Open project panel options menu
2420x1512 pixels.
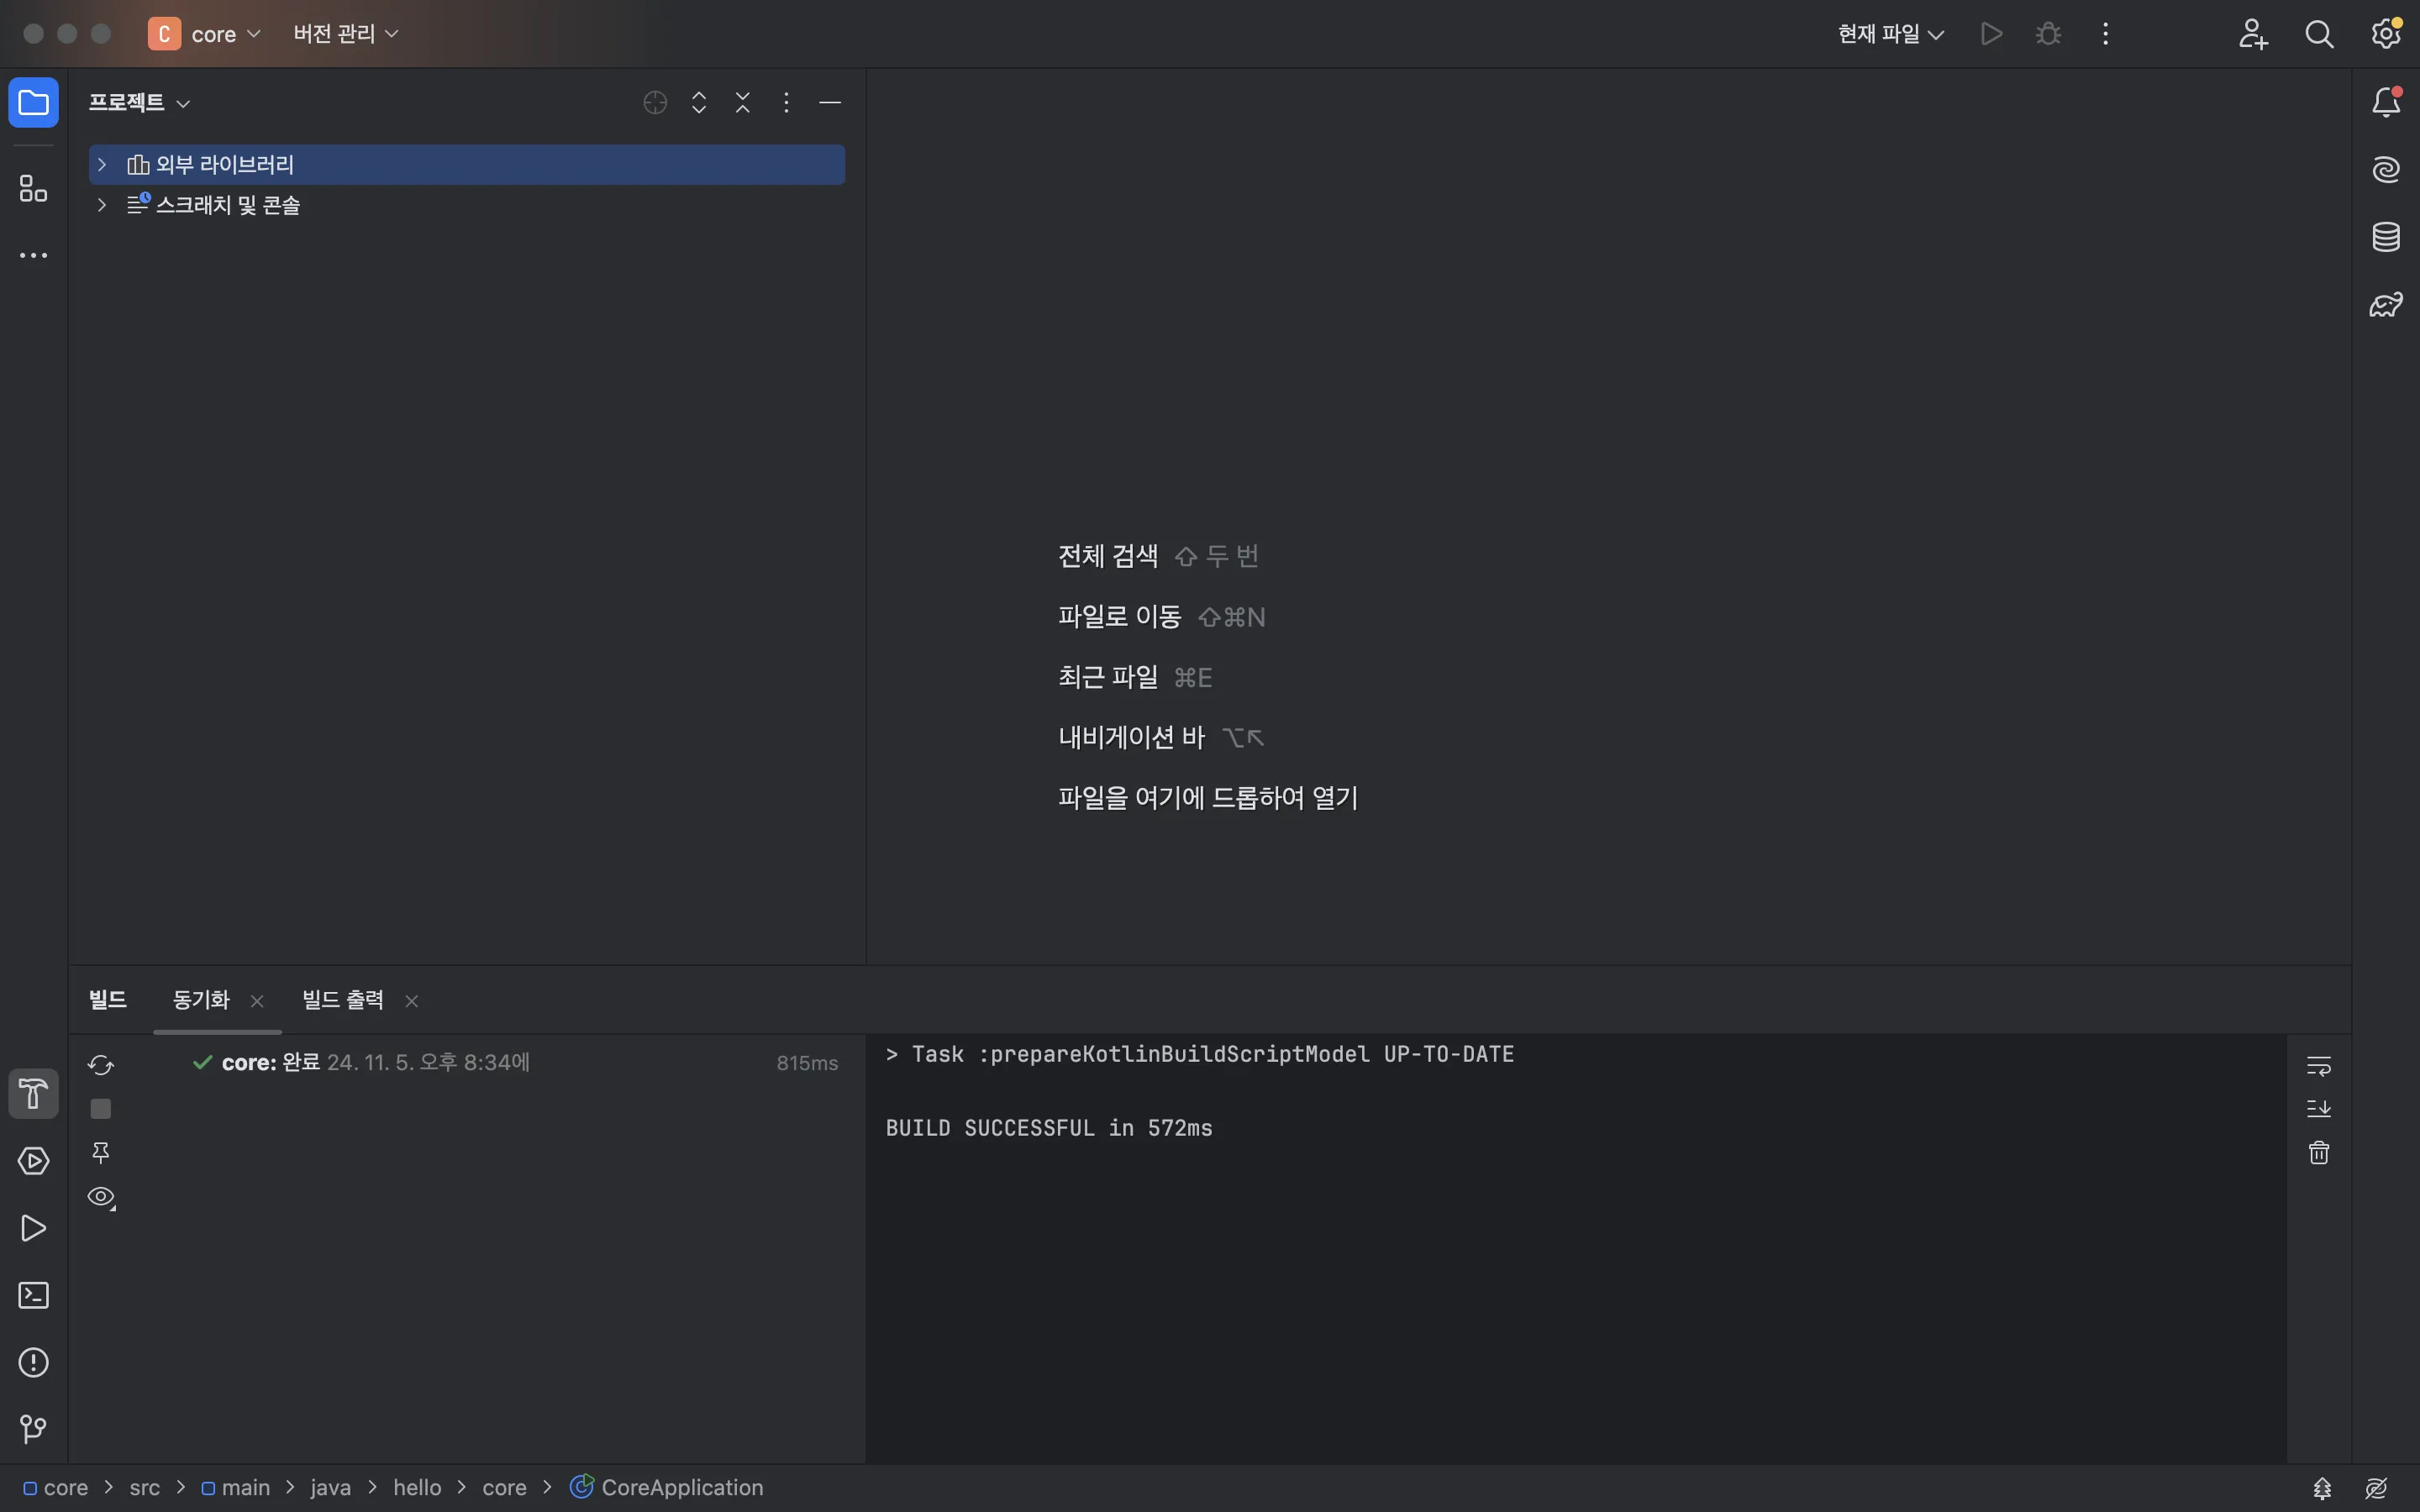click(786, 102)
